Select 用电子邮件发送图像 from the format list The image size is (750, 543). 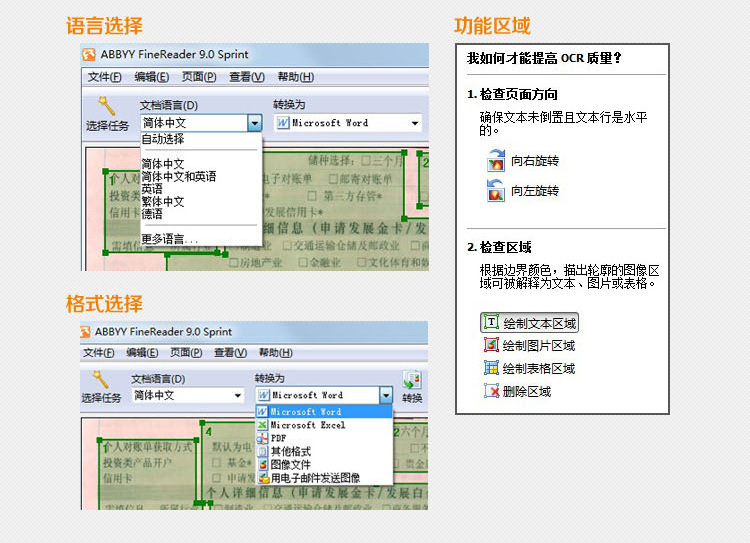point(315,478)
